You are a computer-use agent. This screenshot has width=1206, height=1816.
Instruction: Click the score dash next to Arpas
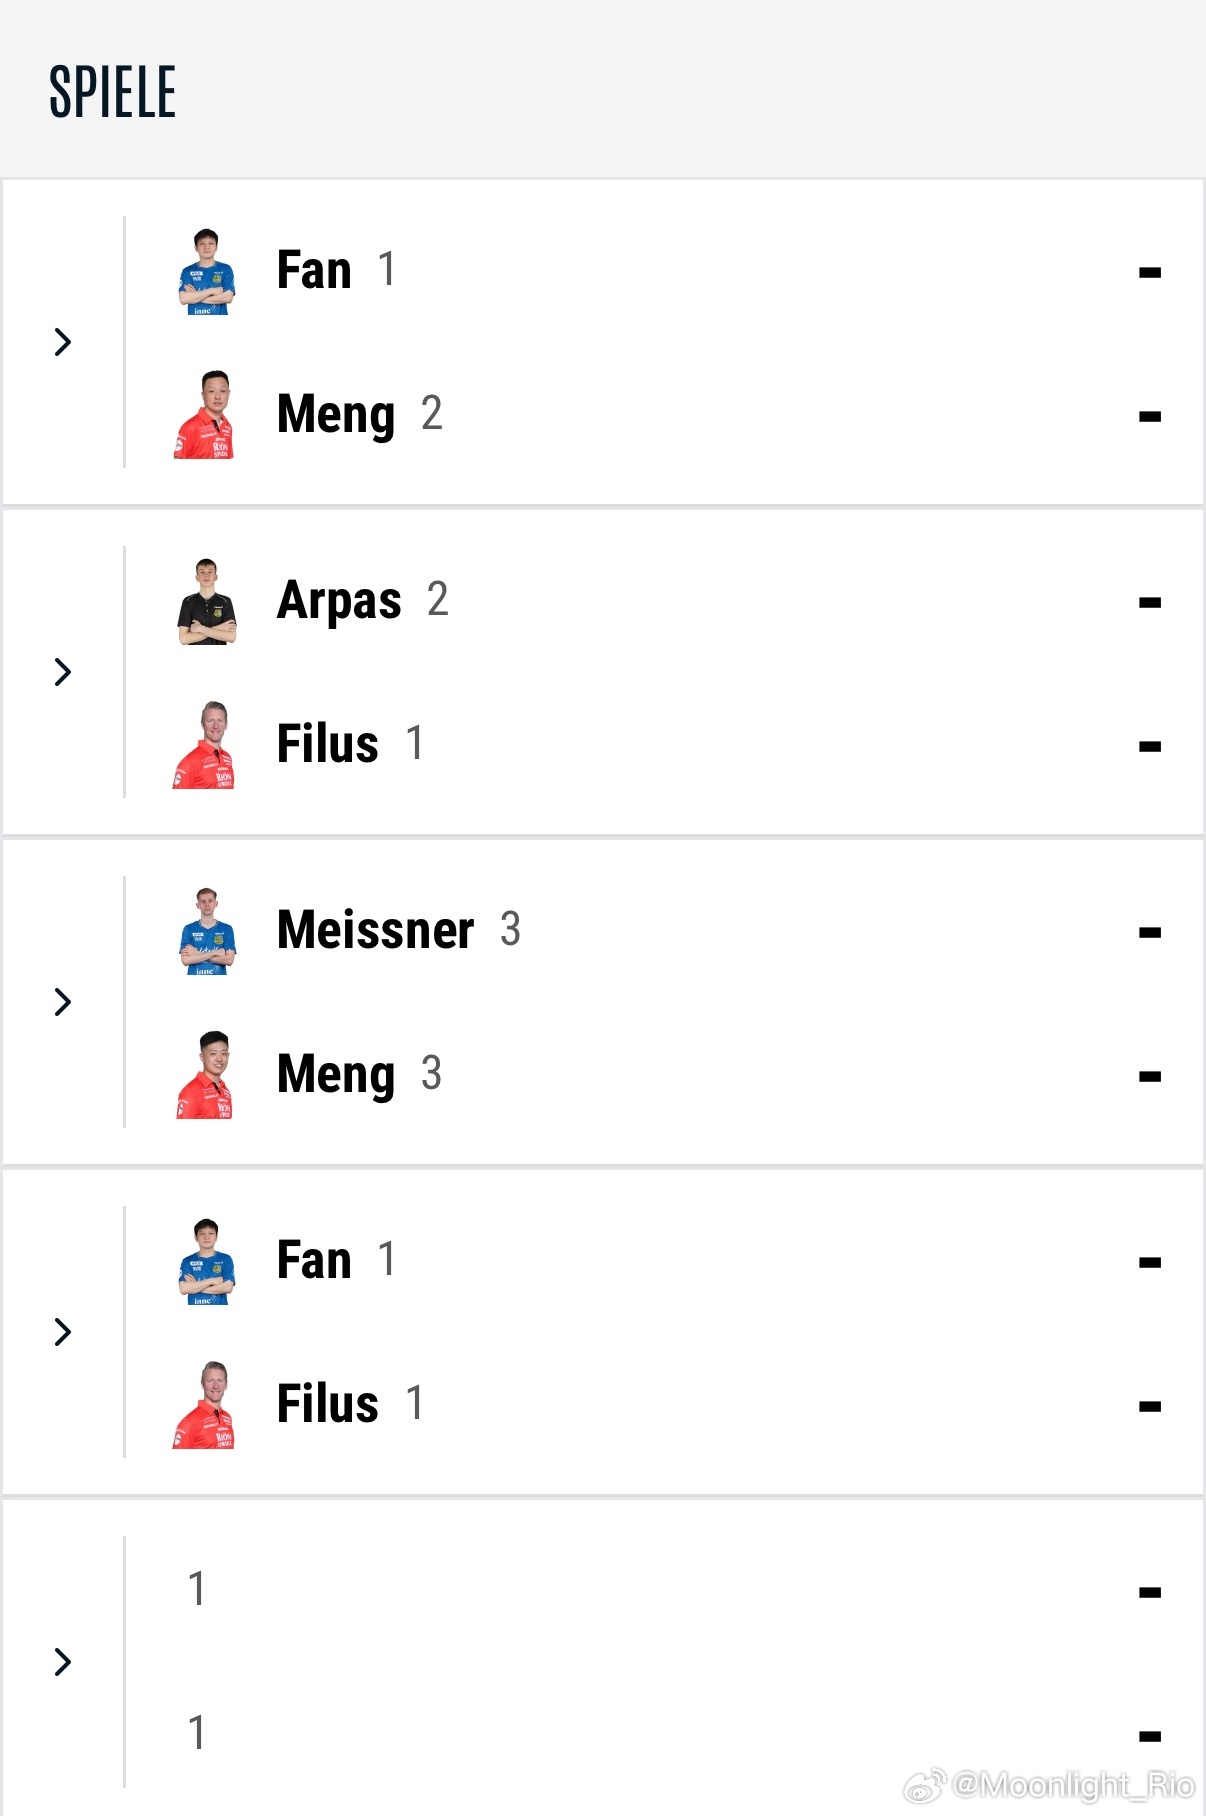(x=1149, y=603)
